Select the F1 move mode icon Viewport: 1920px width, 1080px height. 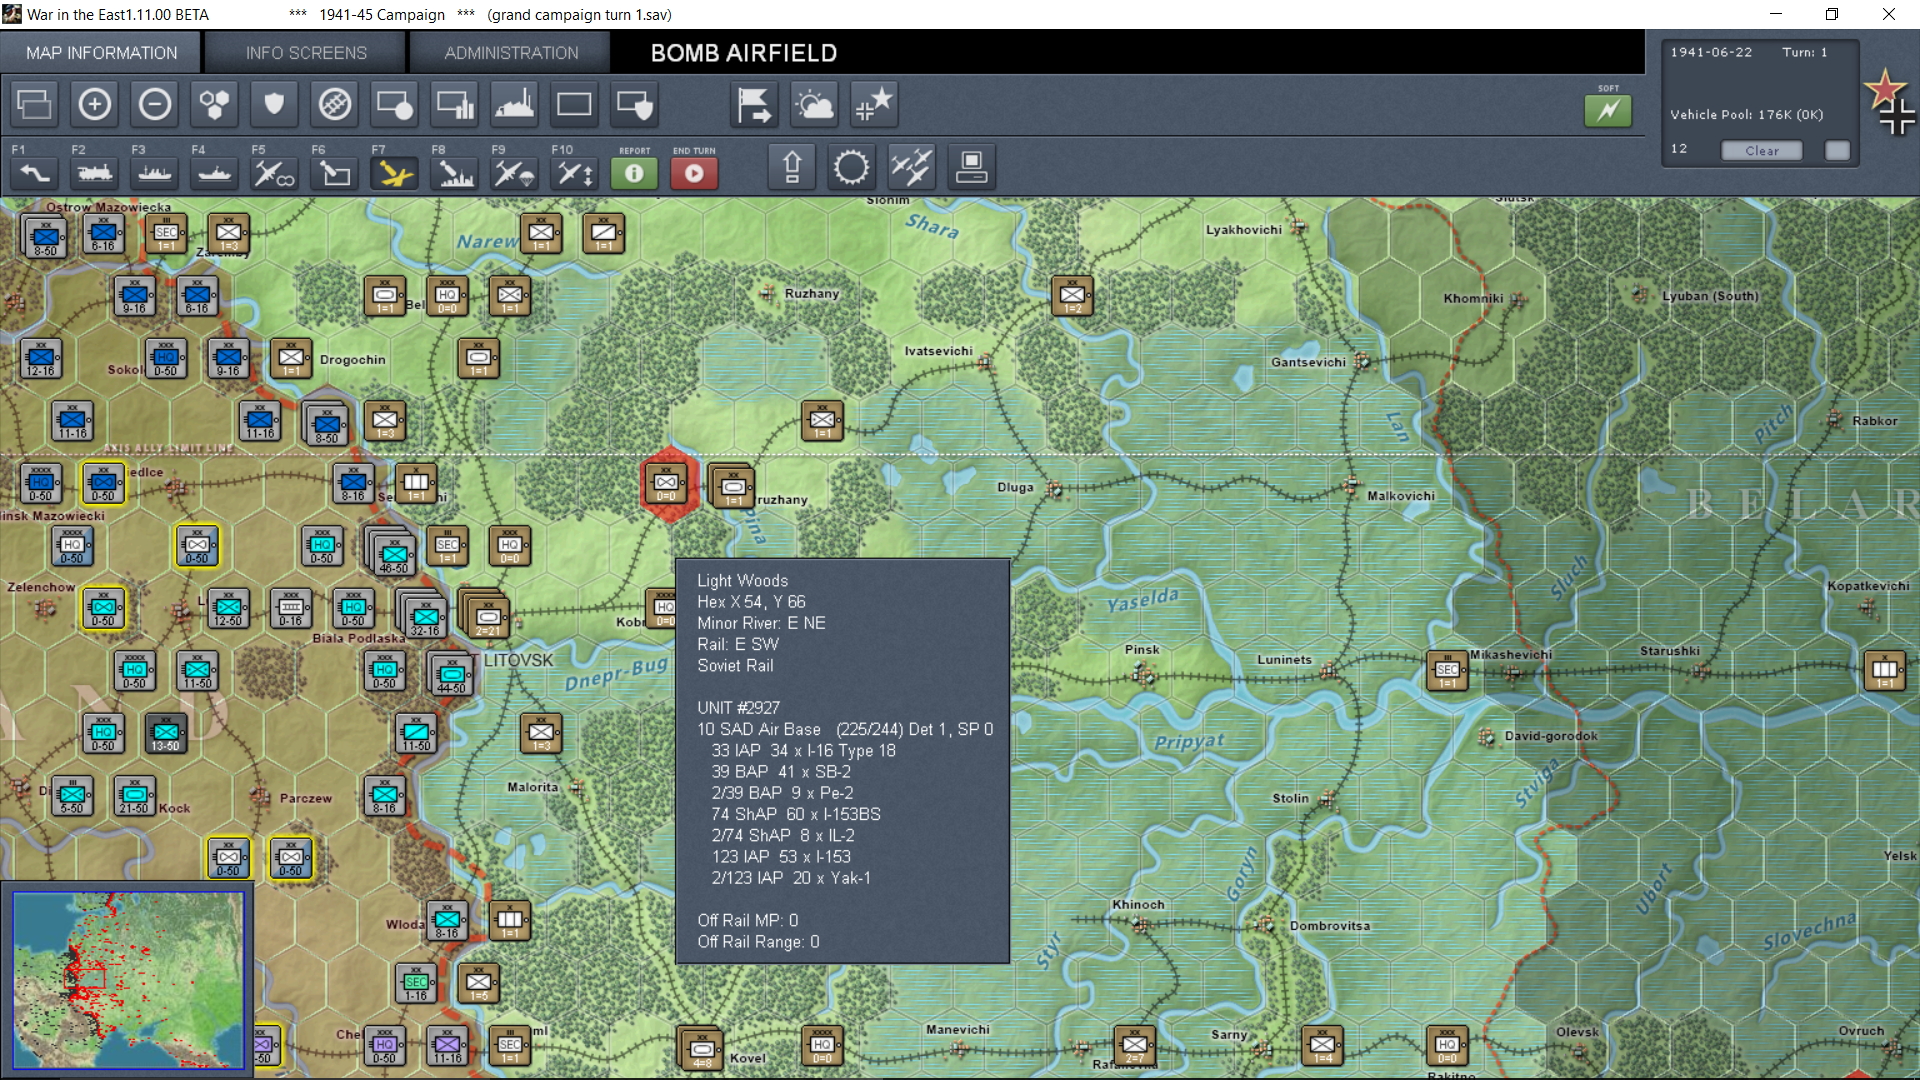[35, 173]
